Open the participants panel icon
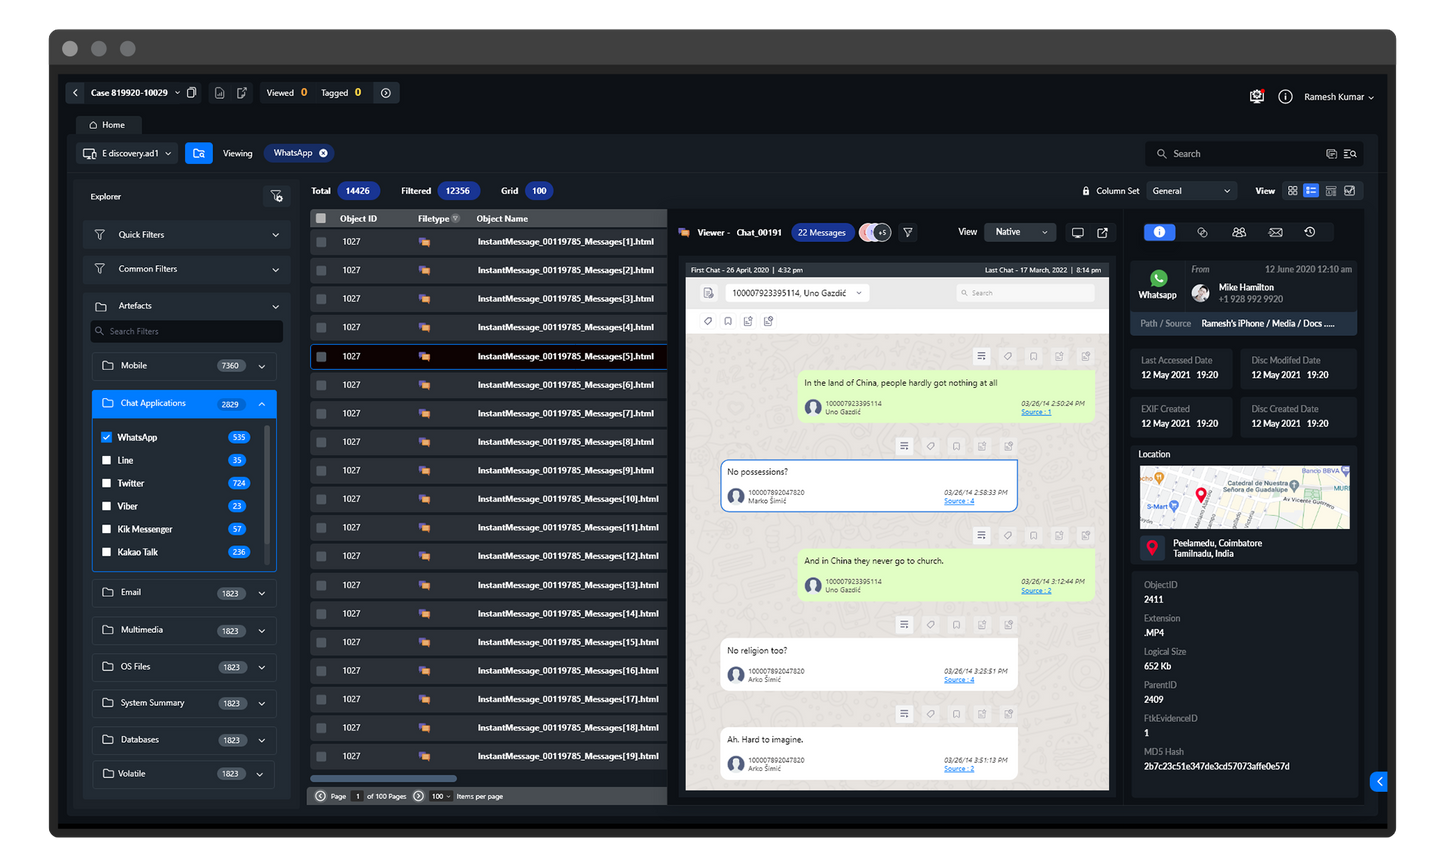This screenshot has height=867, width=1445. [1239, 232]
